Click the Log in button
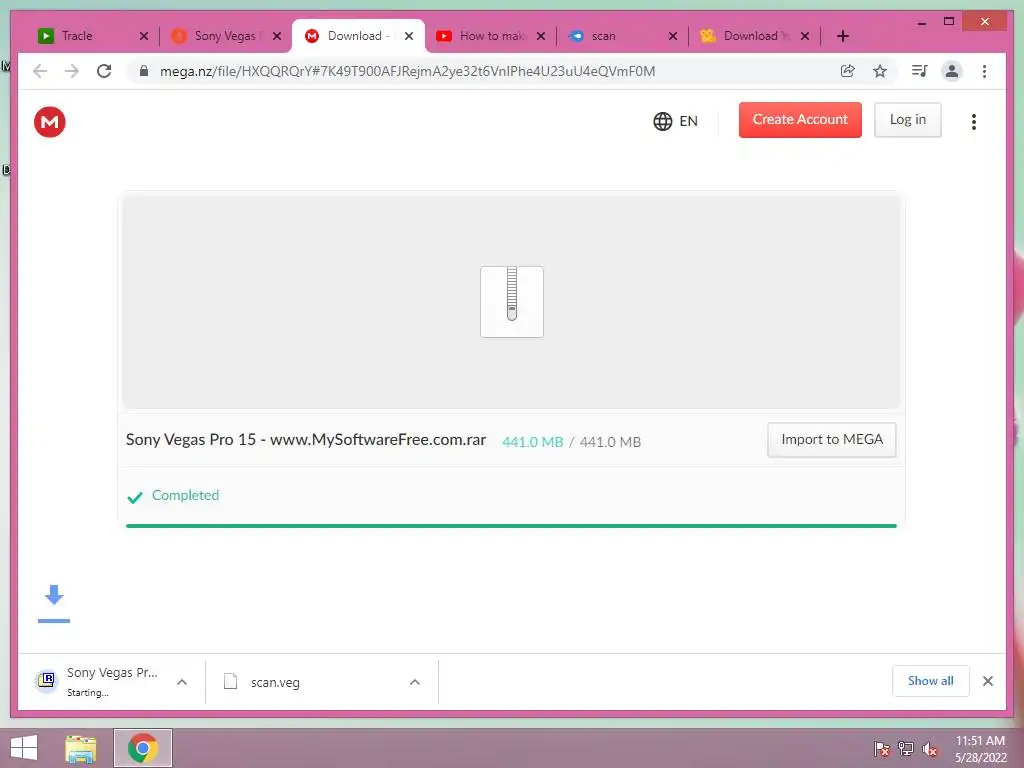 [x=908, y=120]
